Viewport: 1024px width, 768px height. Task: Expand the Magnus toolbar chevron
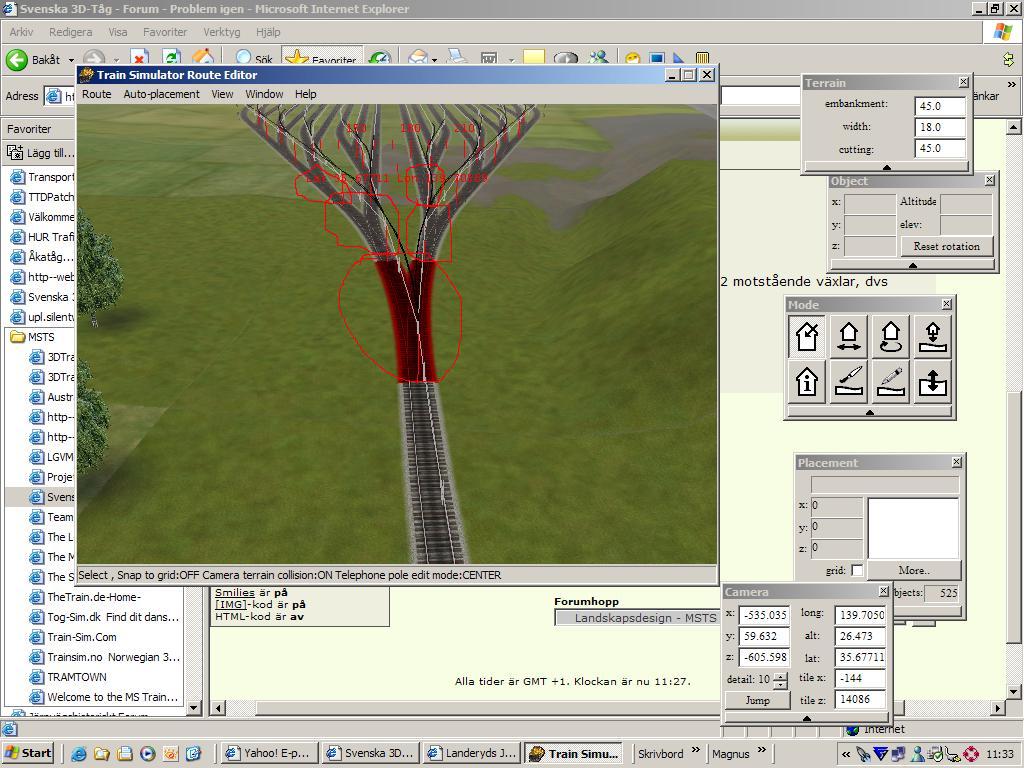[761, 750]
